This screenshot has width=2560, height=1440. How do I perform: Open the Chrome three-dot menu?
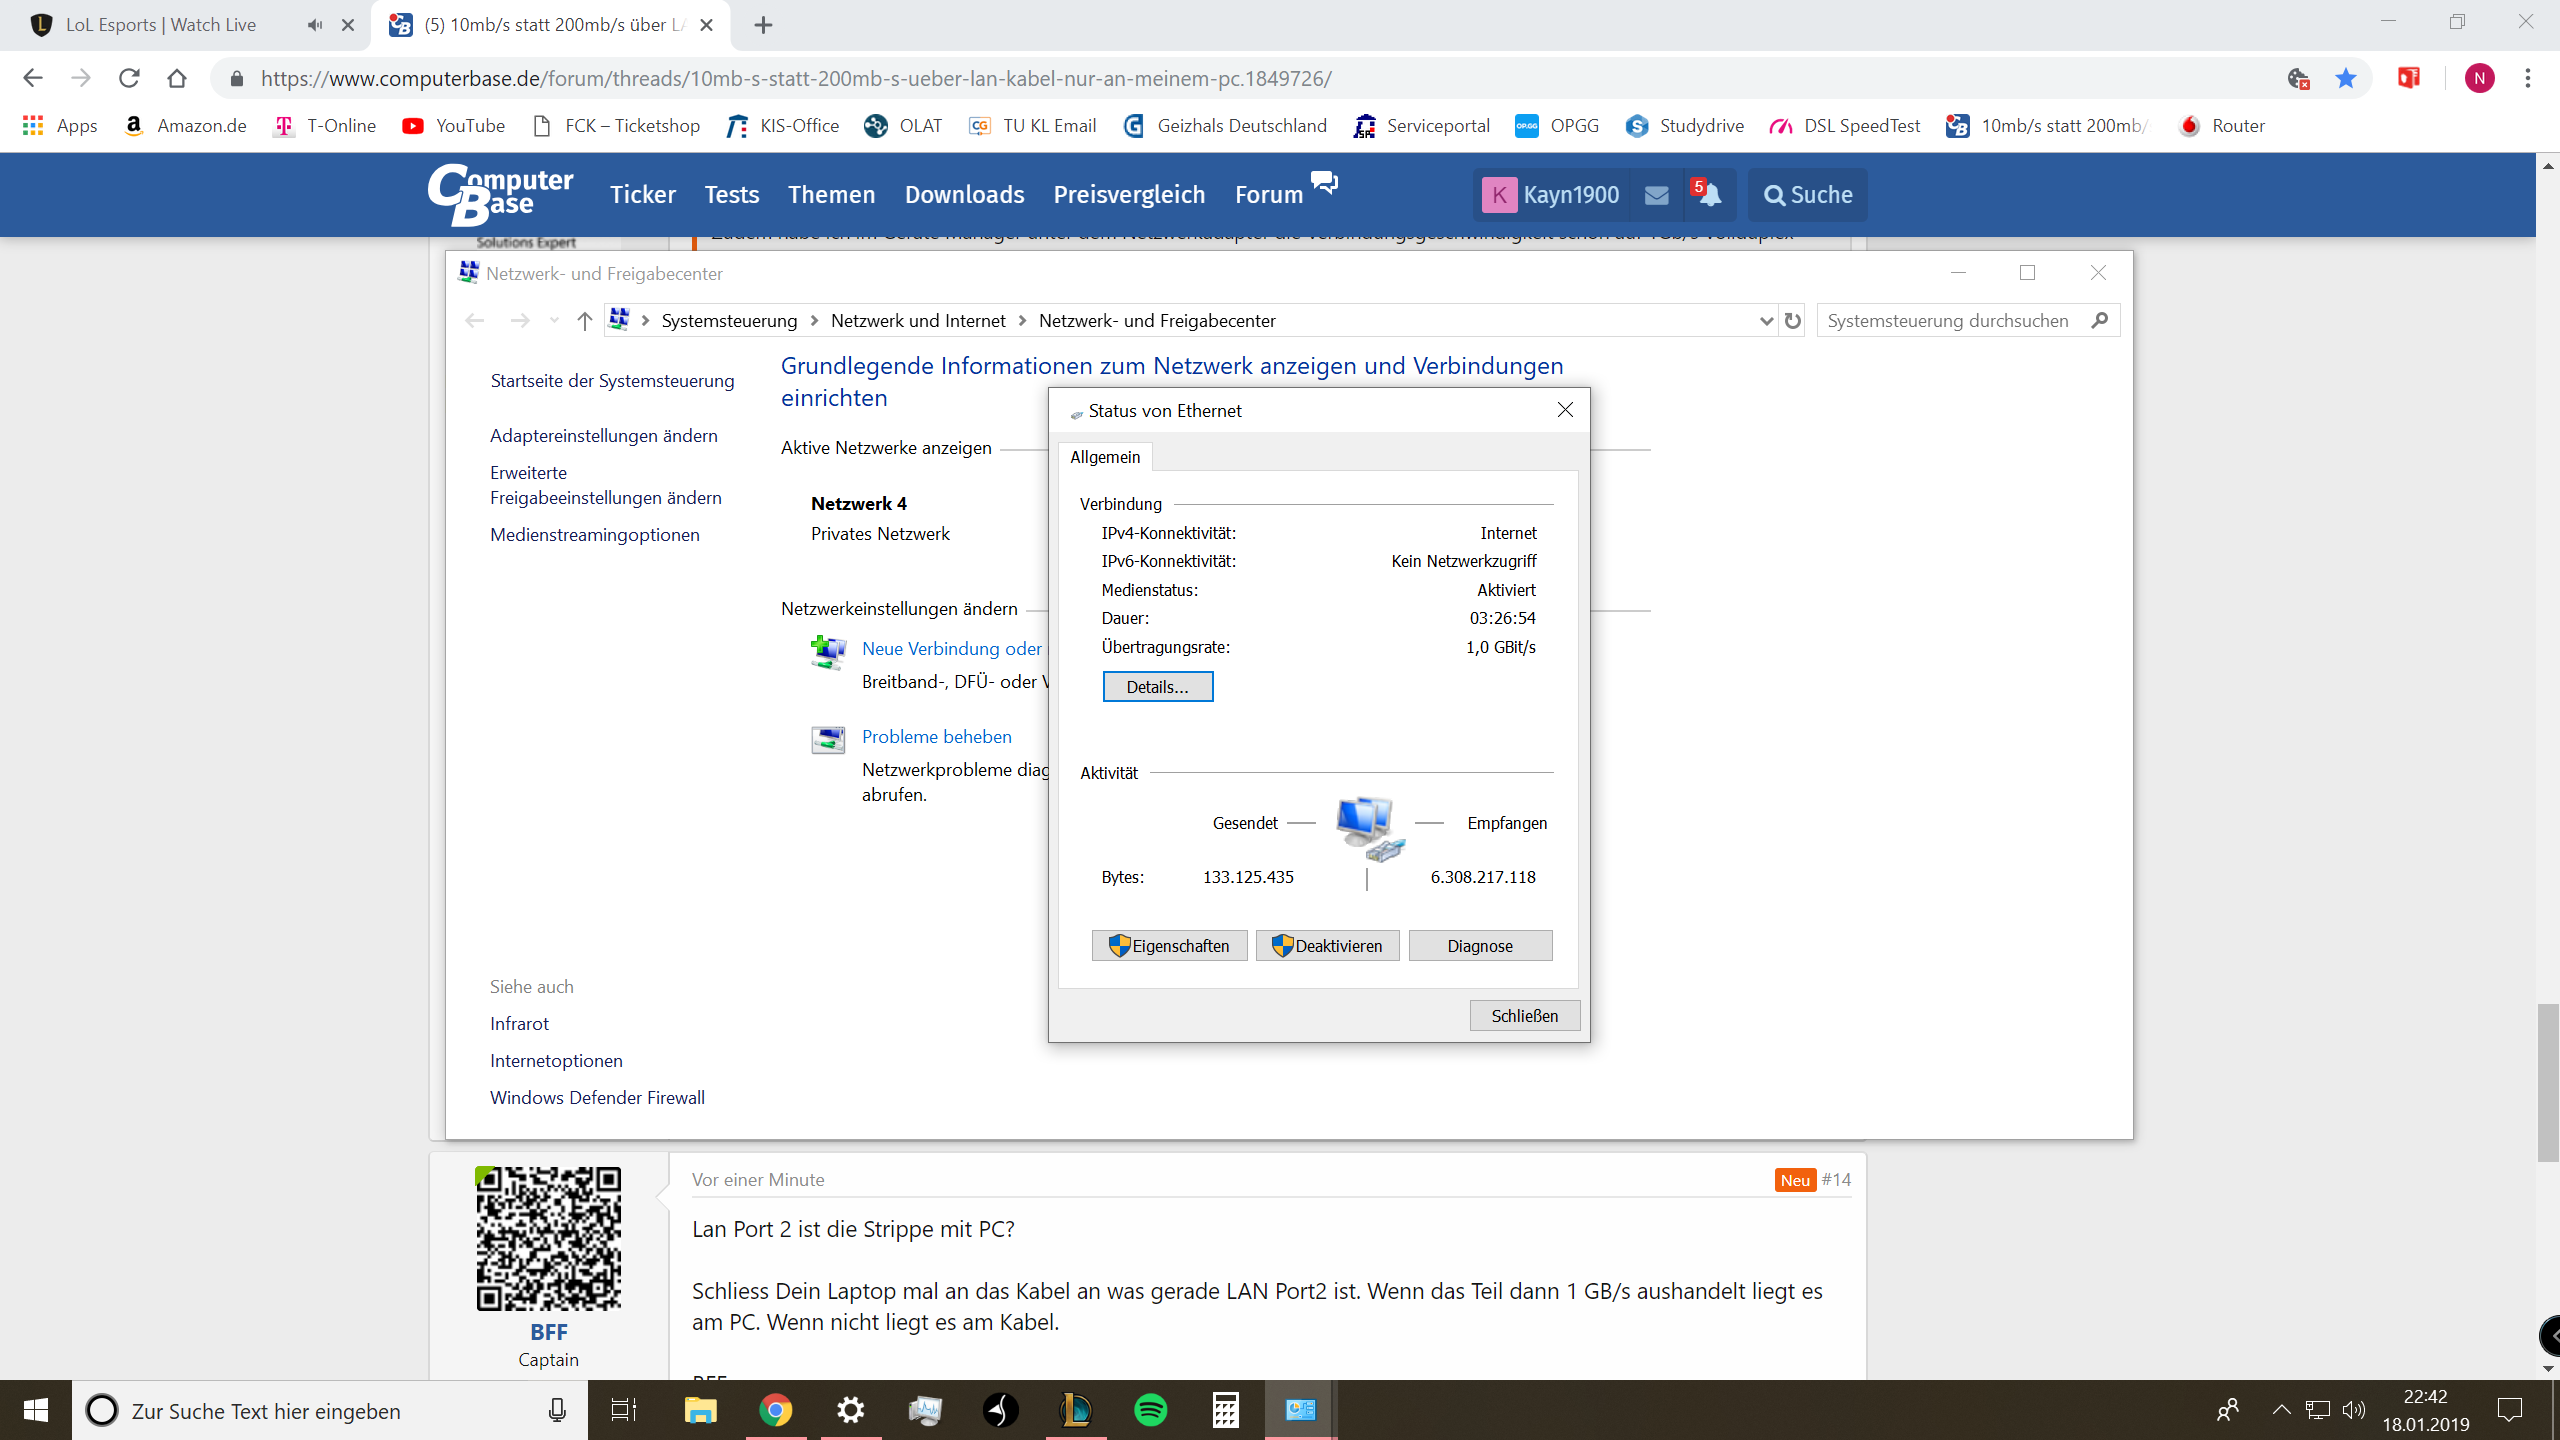[x=2527, y=78]
